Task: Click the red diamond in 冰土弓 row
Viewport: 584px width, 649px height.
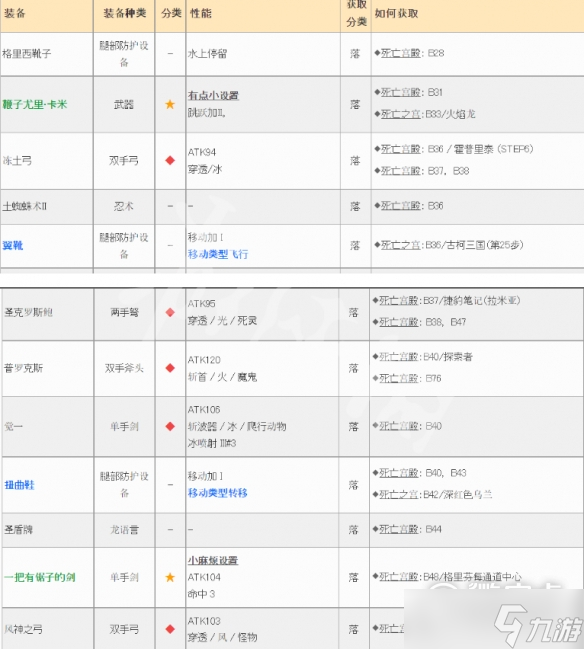Action: point(170,160)
